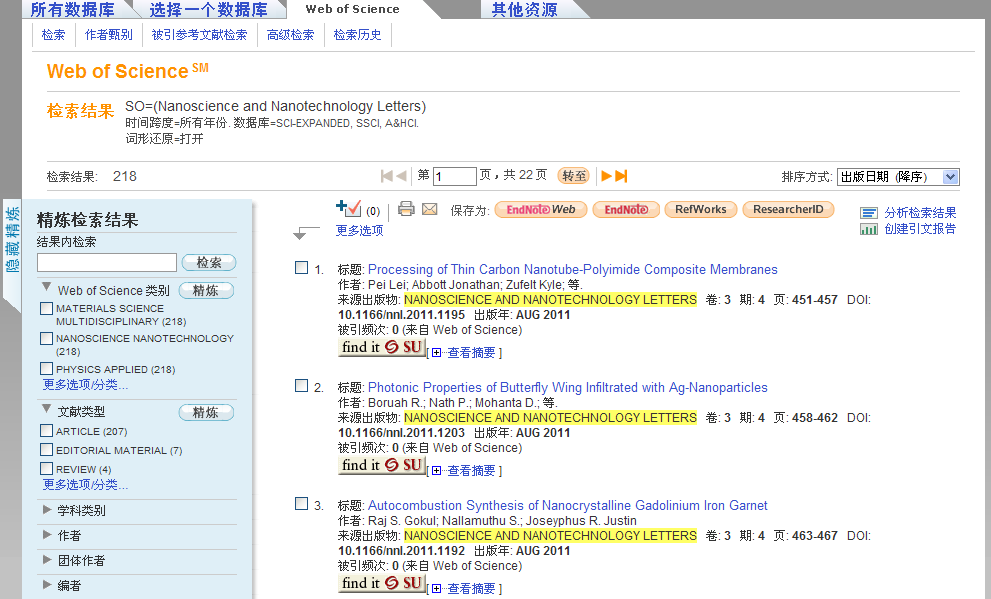991x599 pixels.
Task: Open analyze results list icon
Action: point(869,213)
